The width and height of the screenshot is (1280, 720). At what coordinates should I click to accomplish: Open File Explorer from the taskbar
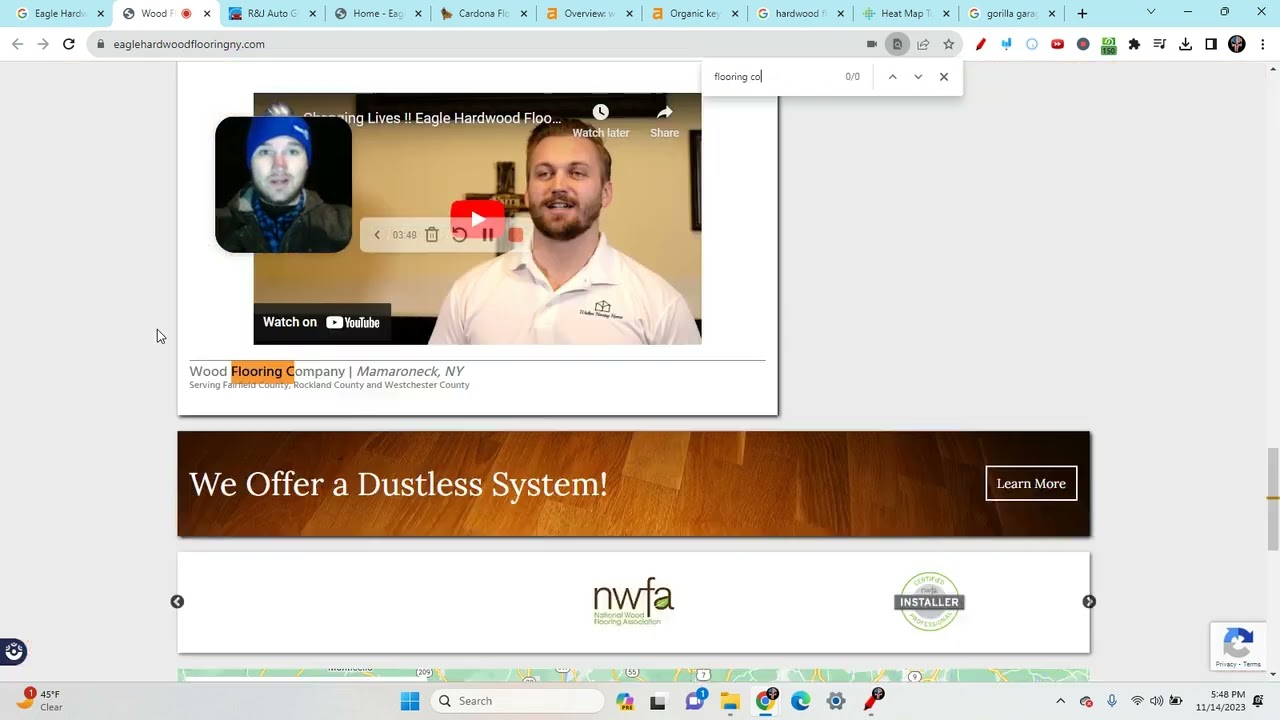pyautogui.click(x=729, y=701)
